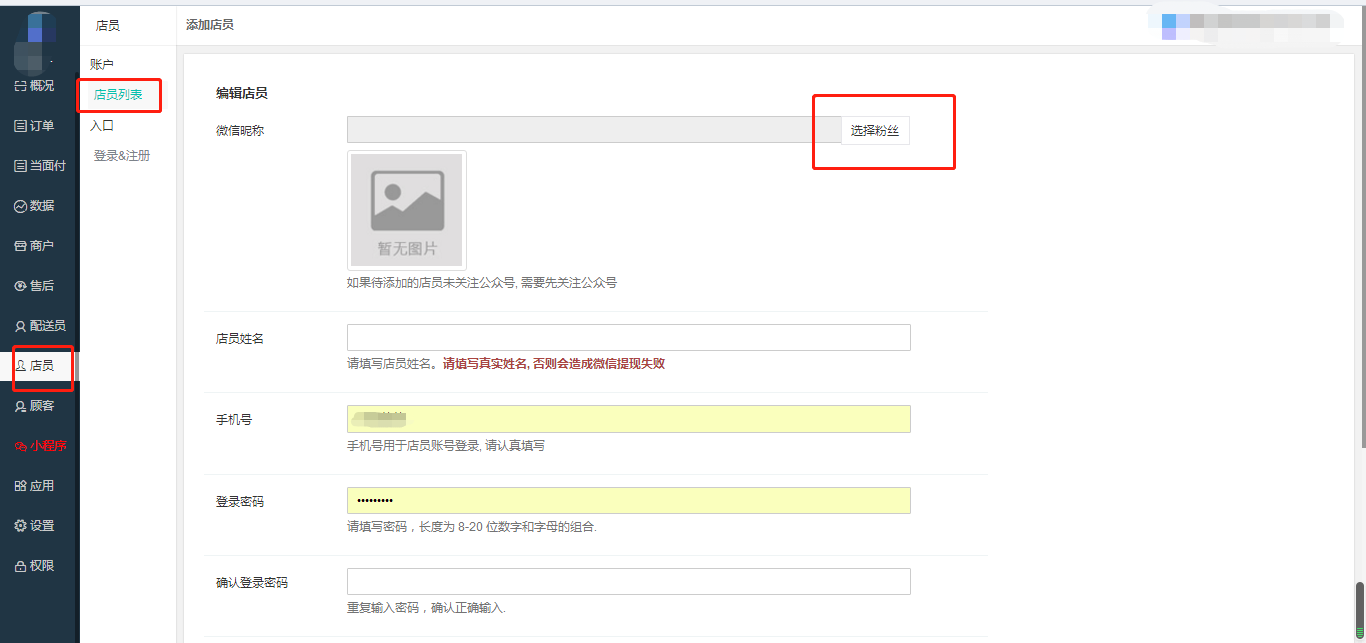The width and height of the screenshot is (1366, 643).
Task: Select 店员 clerk sidebar item
Action: [x=35, y=366]
